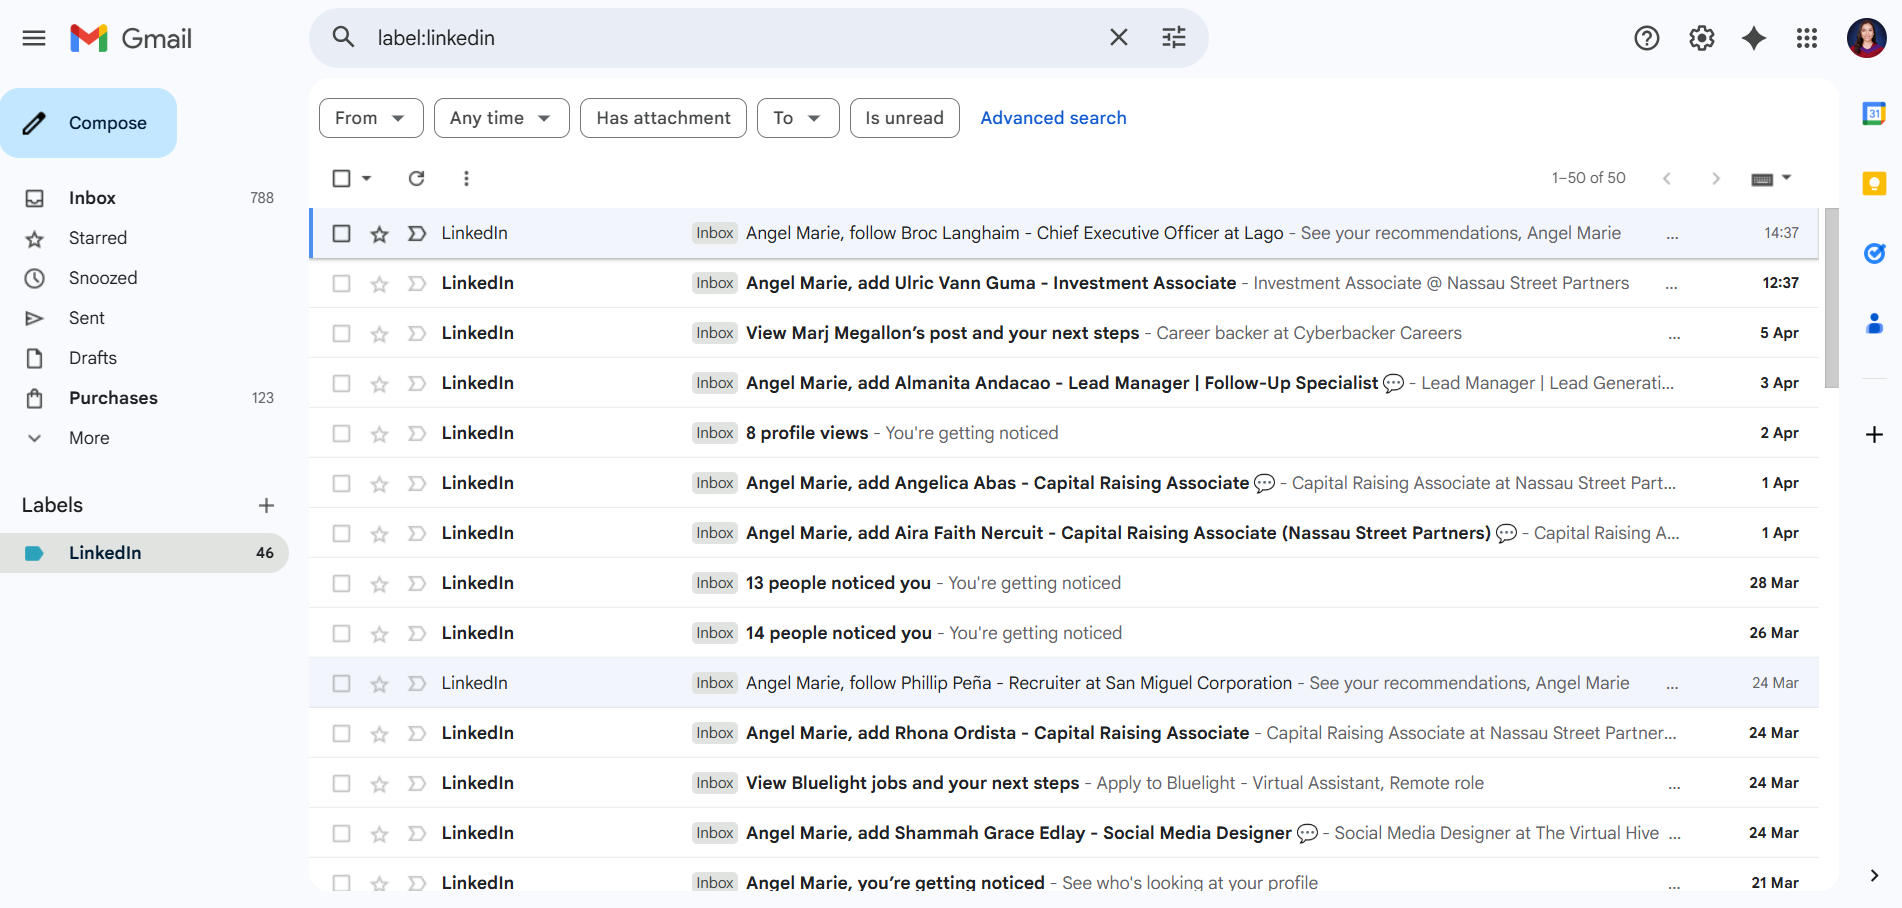Expand the From filter dropdown
The image size is (1902, 908).
371,118
